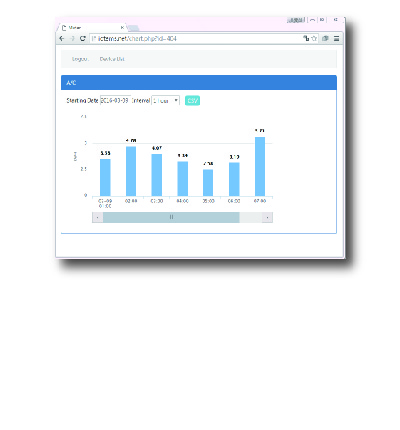Click the browser forward arrow

pos(72,39)
